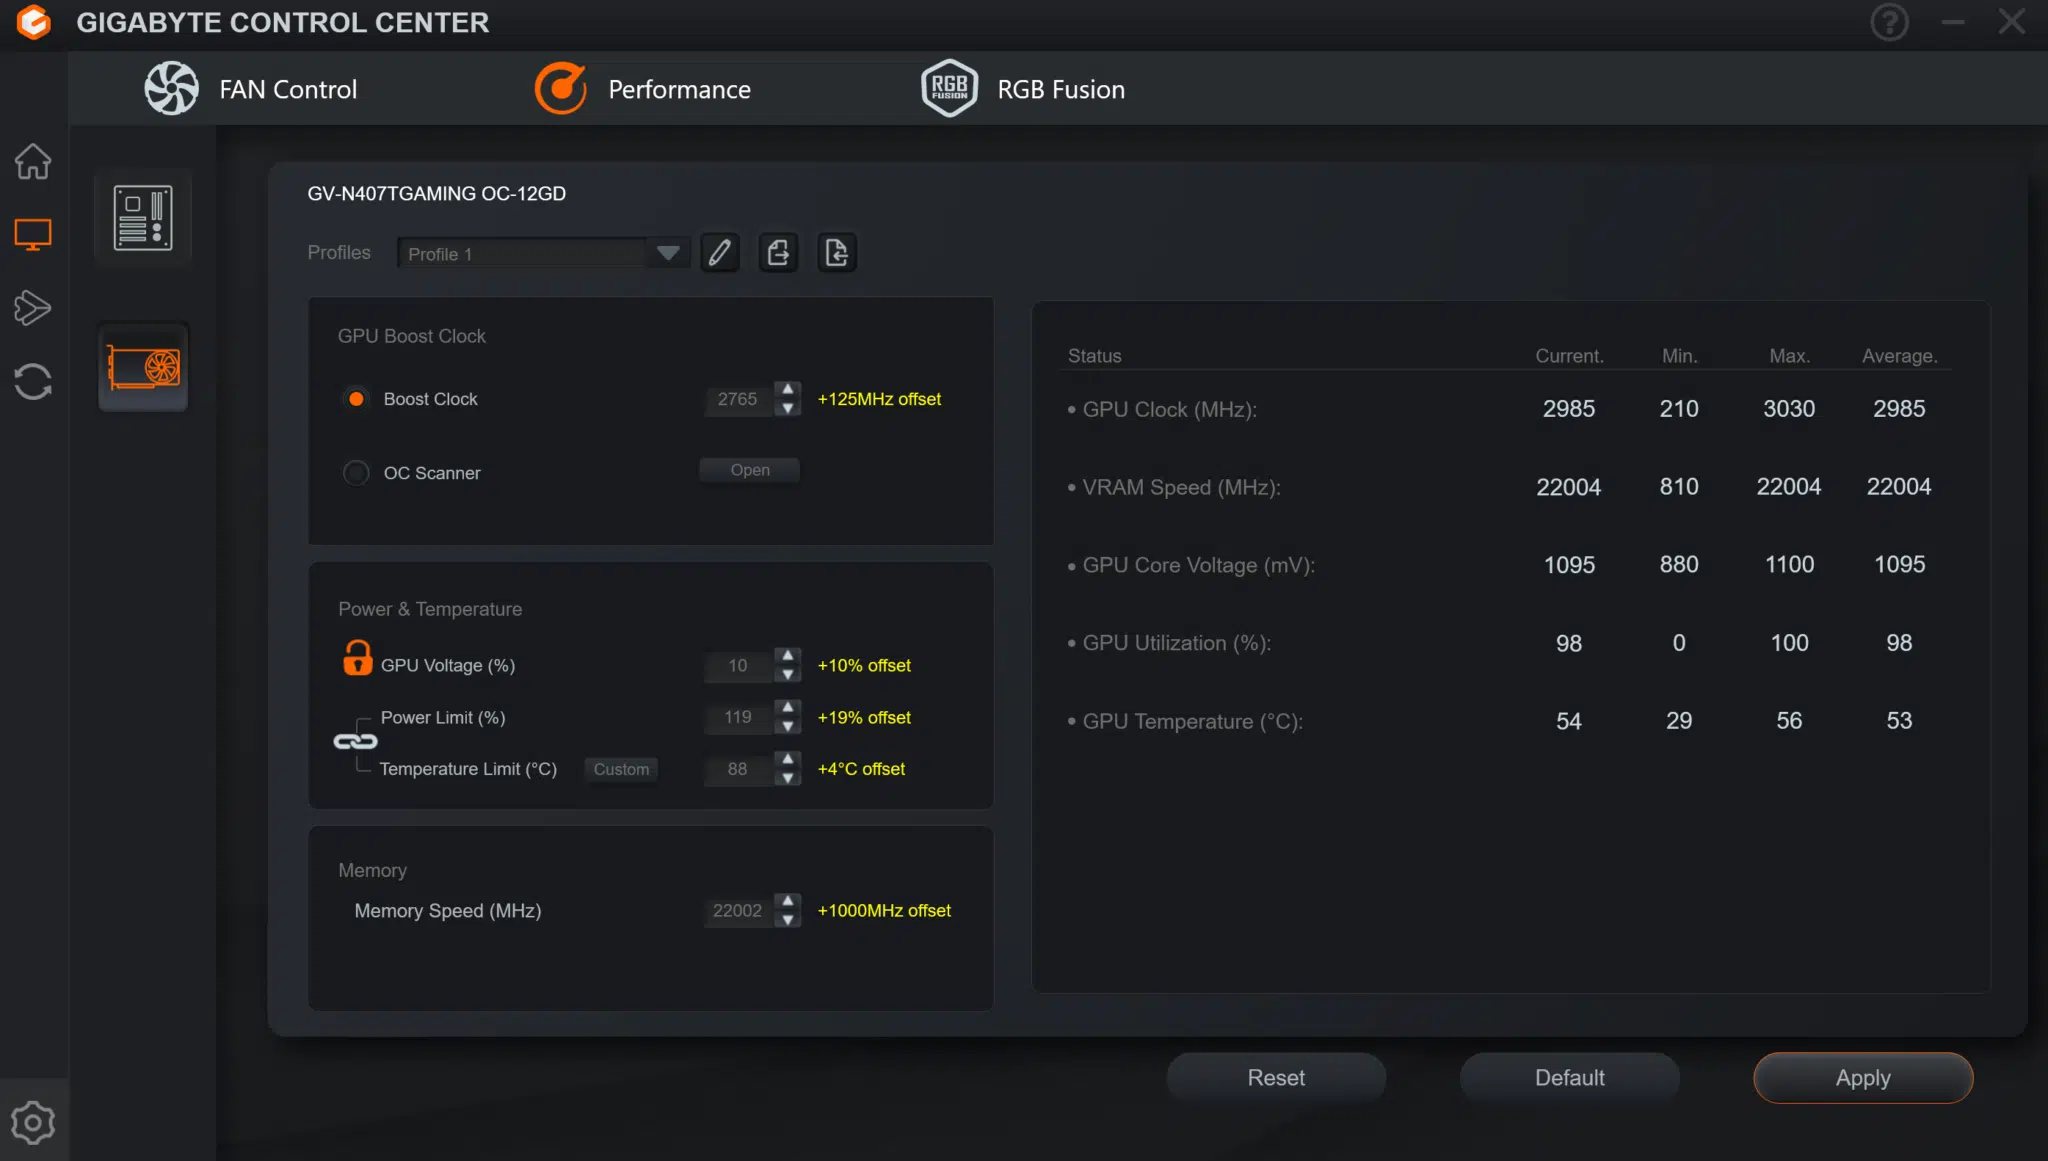Click the RGB Fusion badge icon

949,88
